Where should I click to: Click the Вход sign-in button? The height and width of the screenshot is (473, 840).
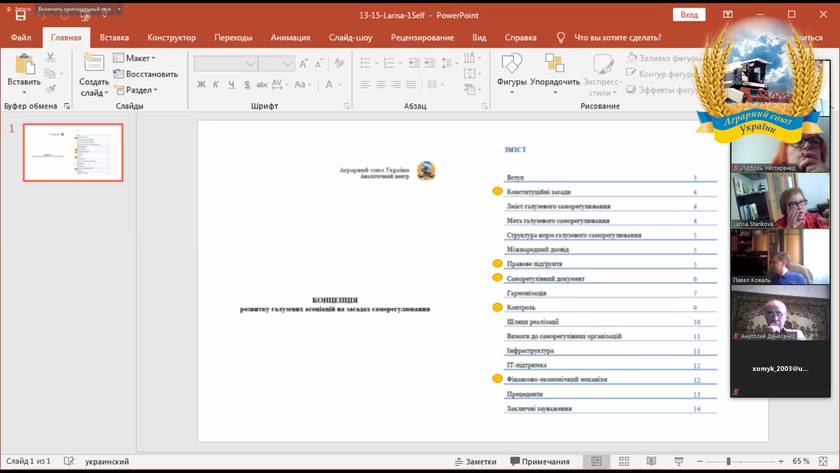[689, 15]
